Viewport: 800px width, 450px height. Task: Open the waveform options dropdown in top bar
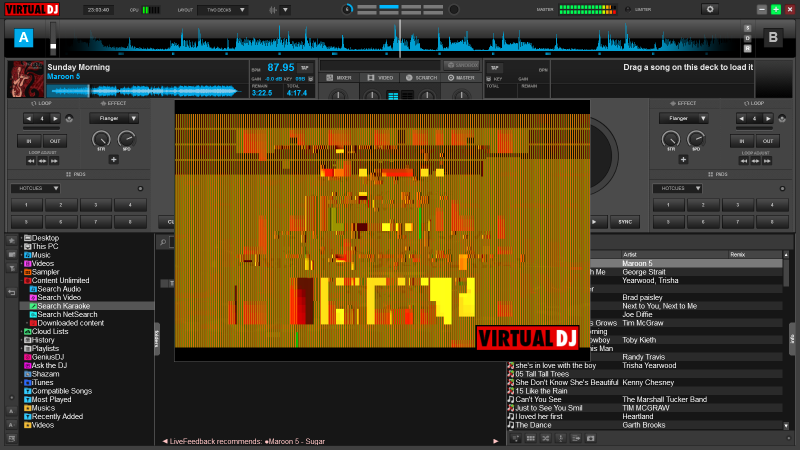click(x=285, y=10)
